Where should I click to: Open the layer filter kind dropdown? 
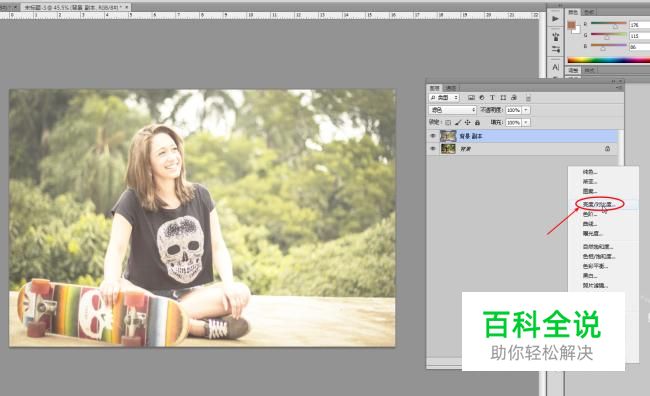coord(444,98)
